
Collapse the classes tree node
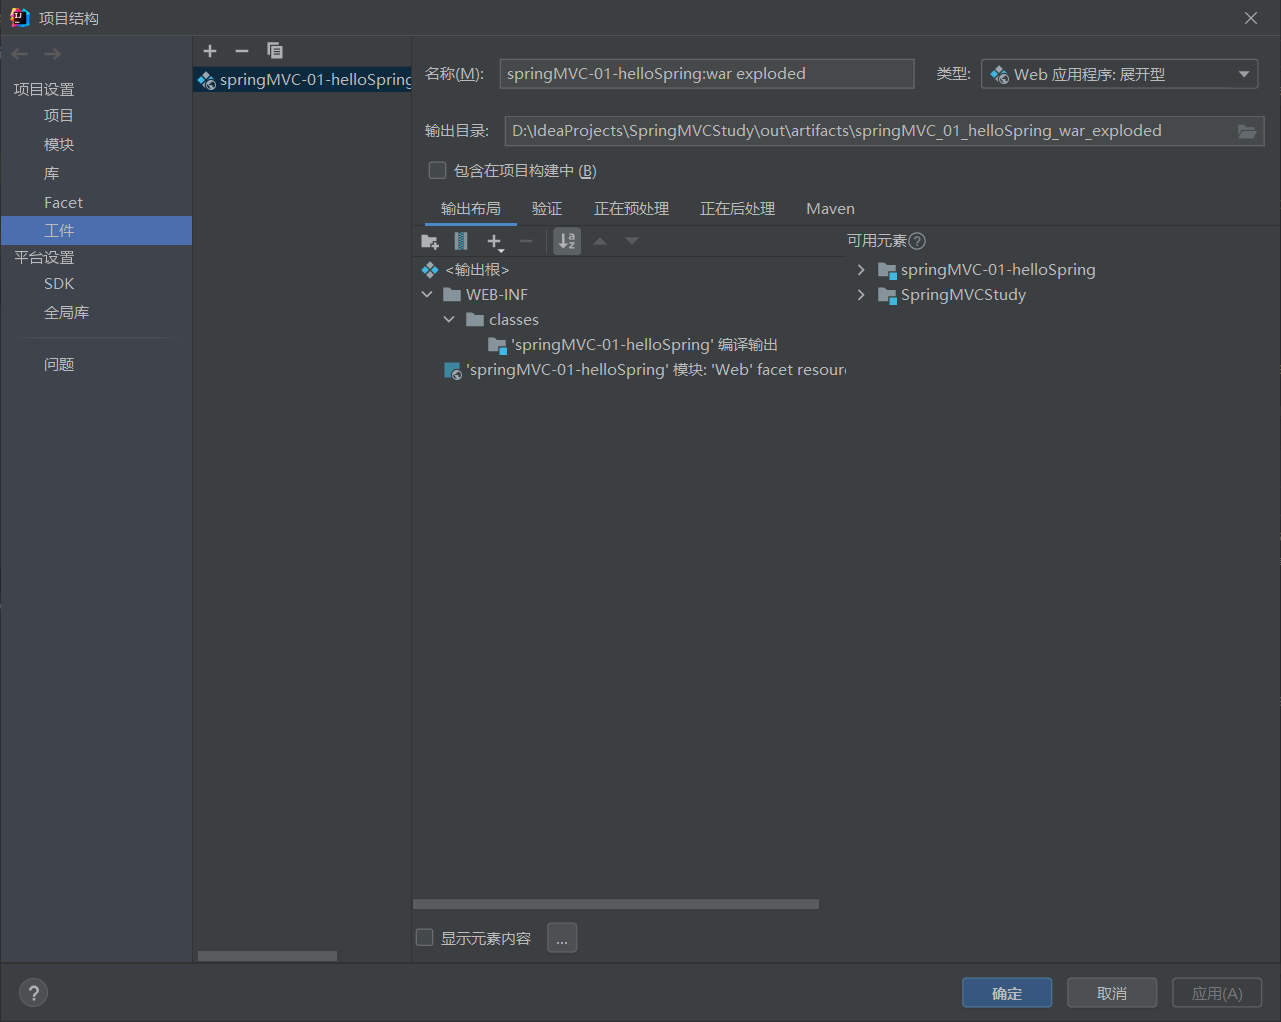449,320
